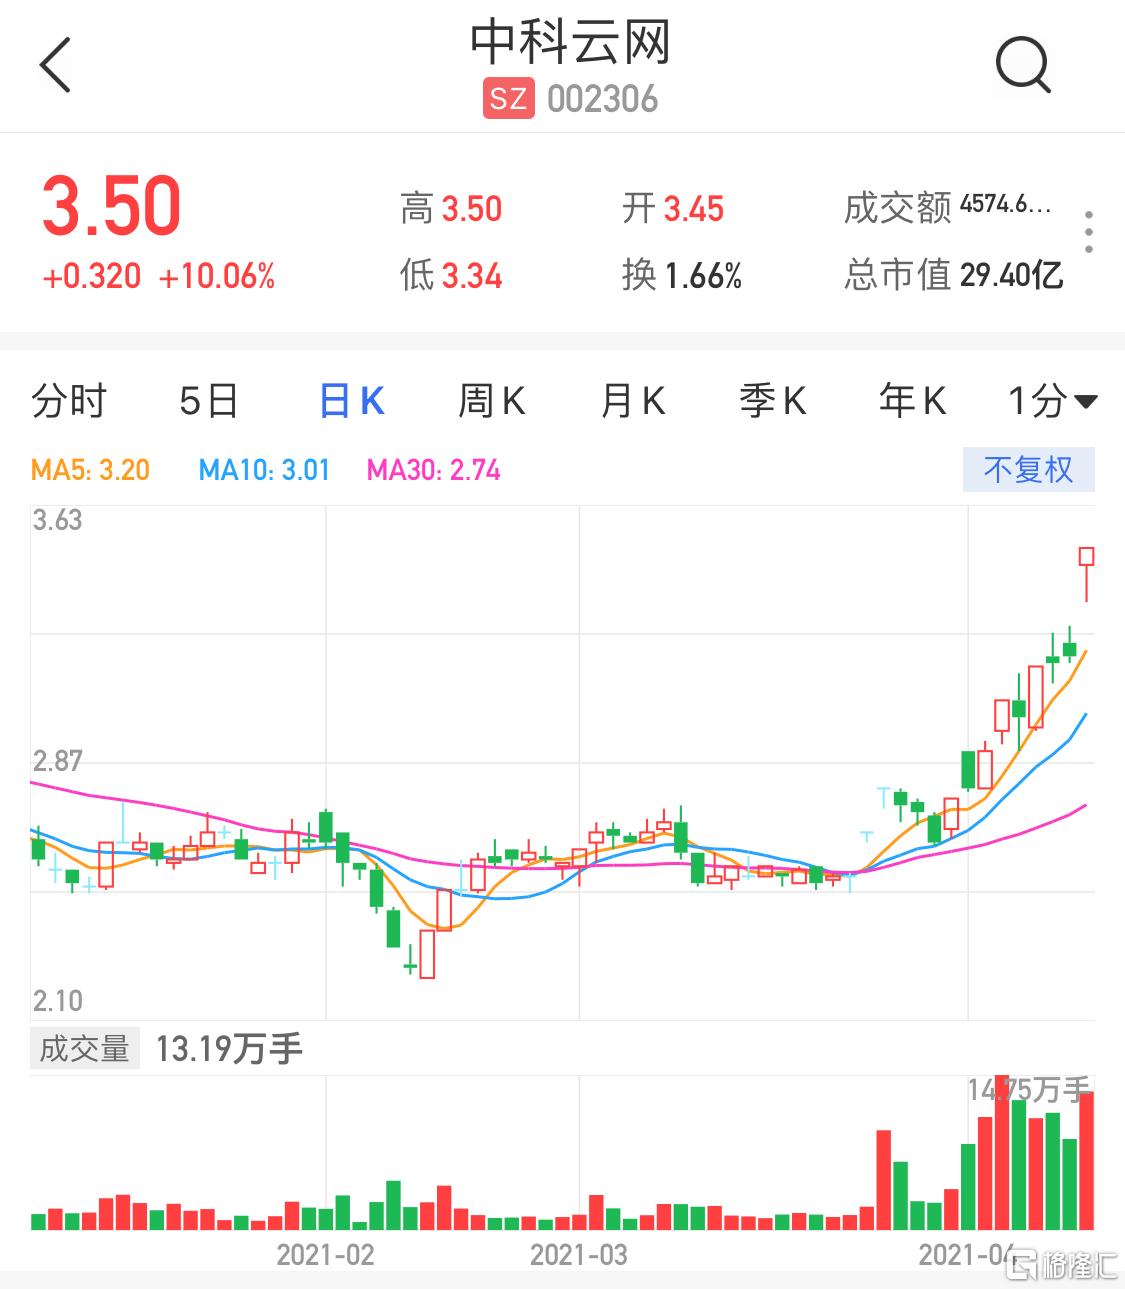The width and height of the screenshot is (1125, 1289).
Task: Toggle the 不复权 adjustment button
Action: [x=1029, y=469]
